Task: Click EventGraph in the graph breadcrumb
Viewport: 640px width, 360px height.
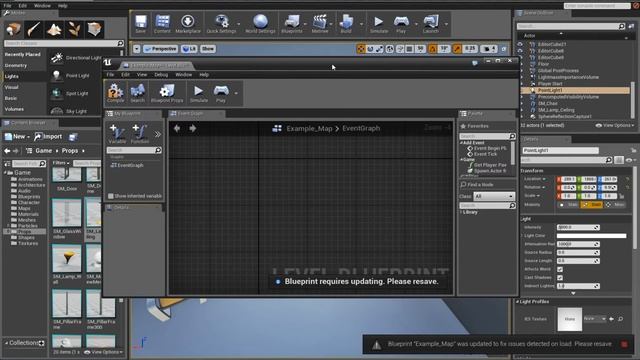Action: [361, 129]
